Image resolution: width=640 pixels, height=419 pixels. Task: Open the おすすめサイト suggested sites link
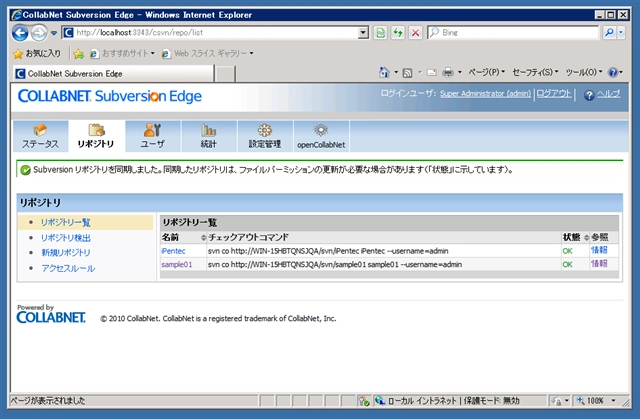point(122,53)
